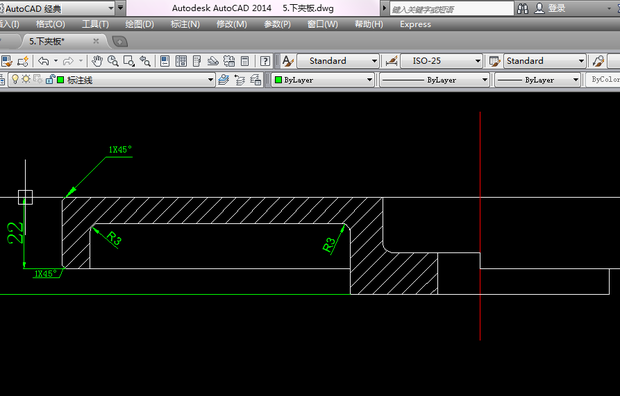Open the 工具(T) menu

point(95,24)
